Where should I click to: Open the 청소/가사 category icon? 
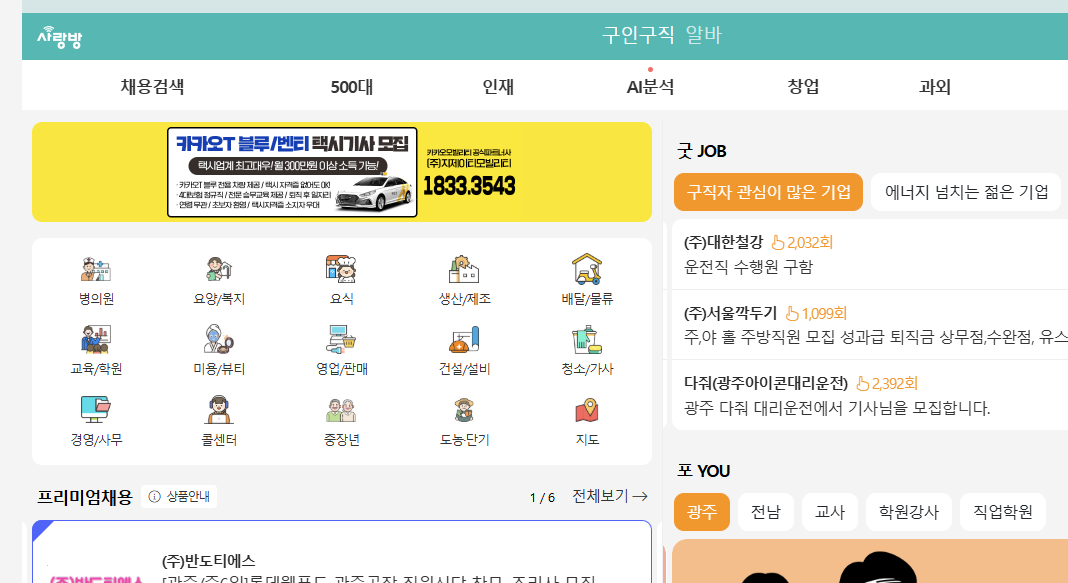pyautogui.click(x=586, y=339)
